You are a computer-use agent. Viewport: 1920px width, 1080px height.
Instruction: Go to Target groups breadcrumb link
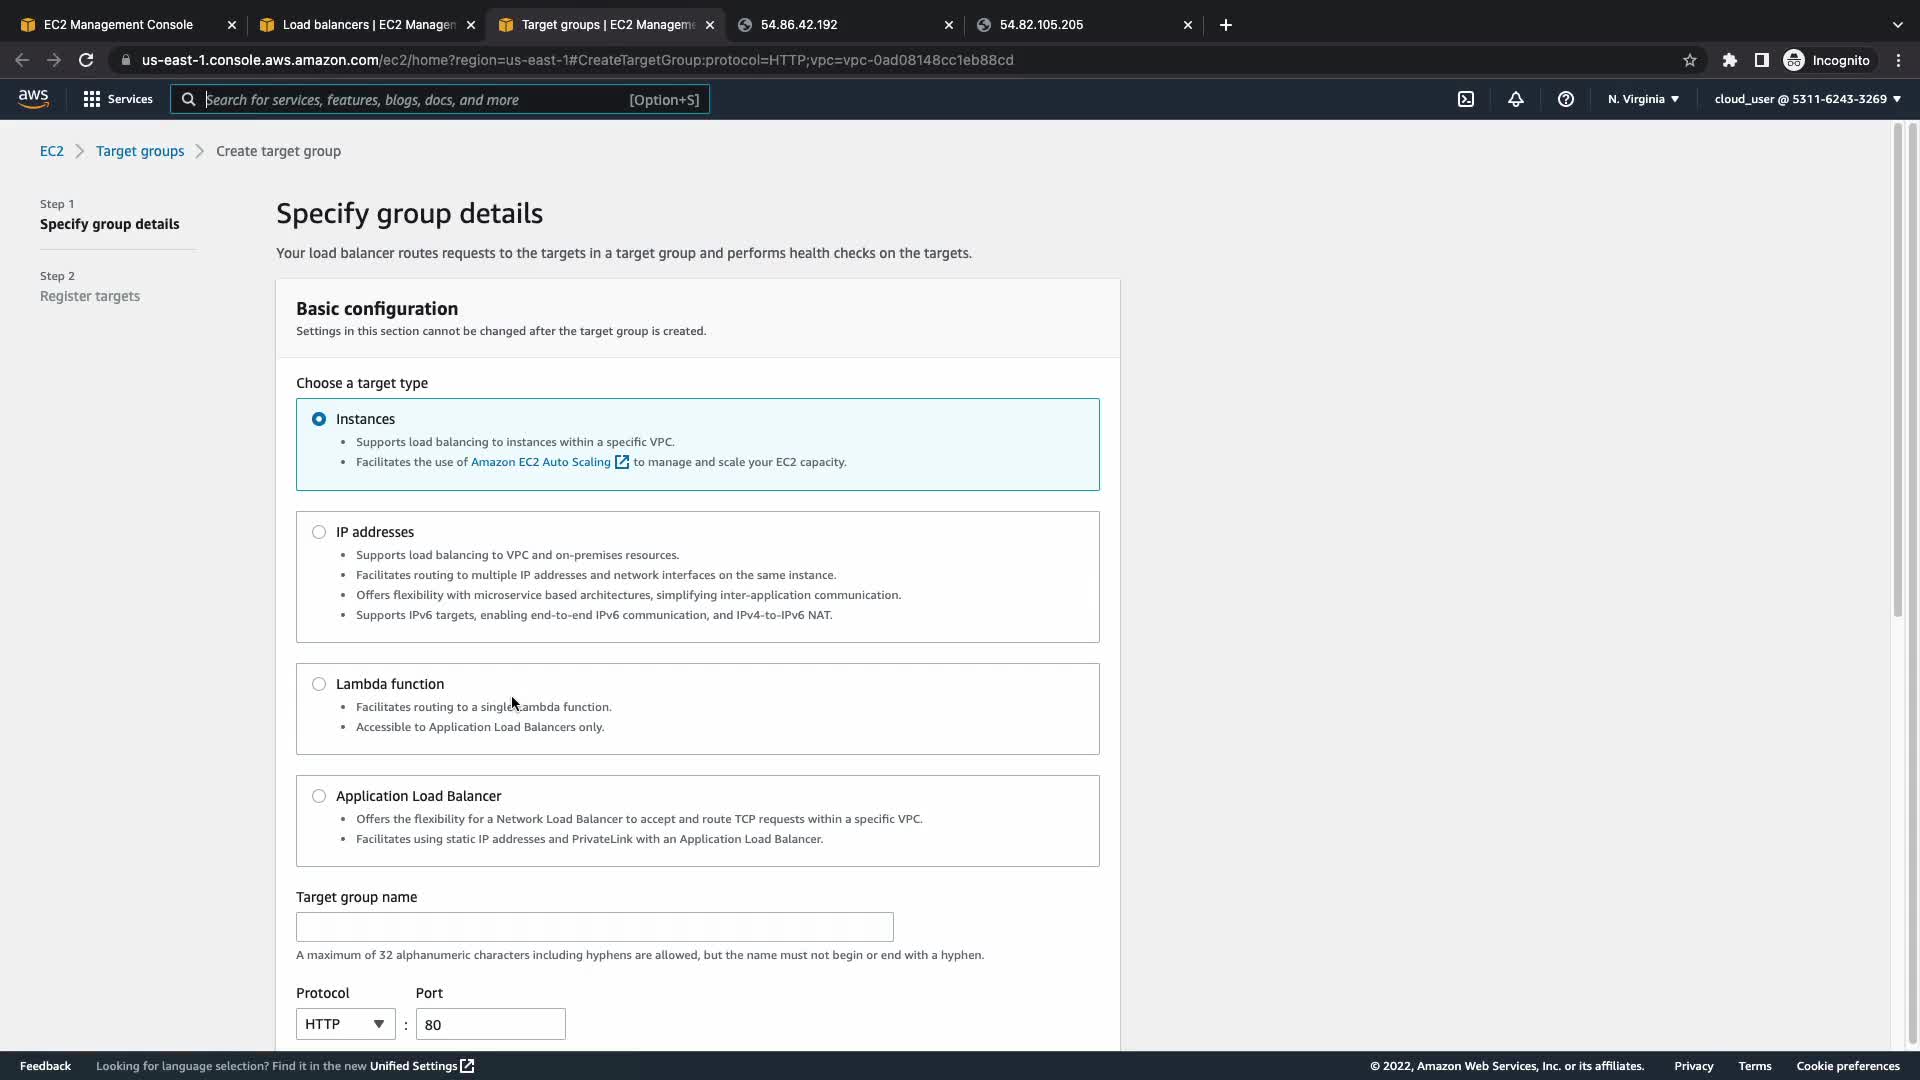coord(140,151)
